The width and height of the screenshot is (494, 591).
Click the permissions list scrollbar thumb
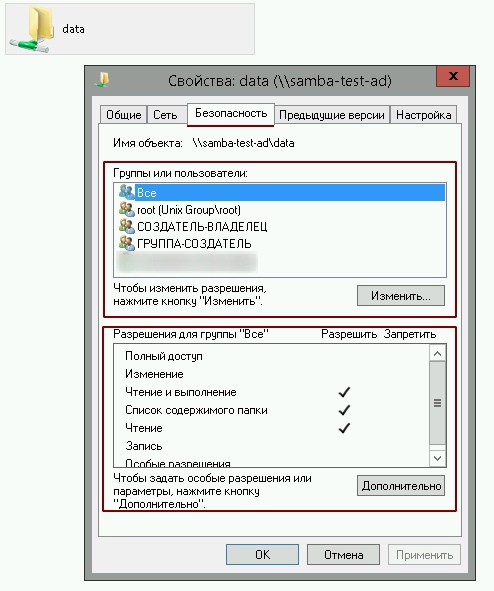(x=437, y=403)
